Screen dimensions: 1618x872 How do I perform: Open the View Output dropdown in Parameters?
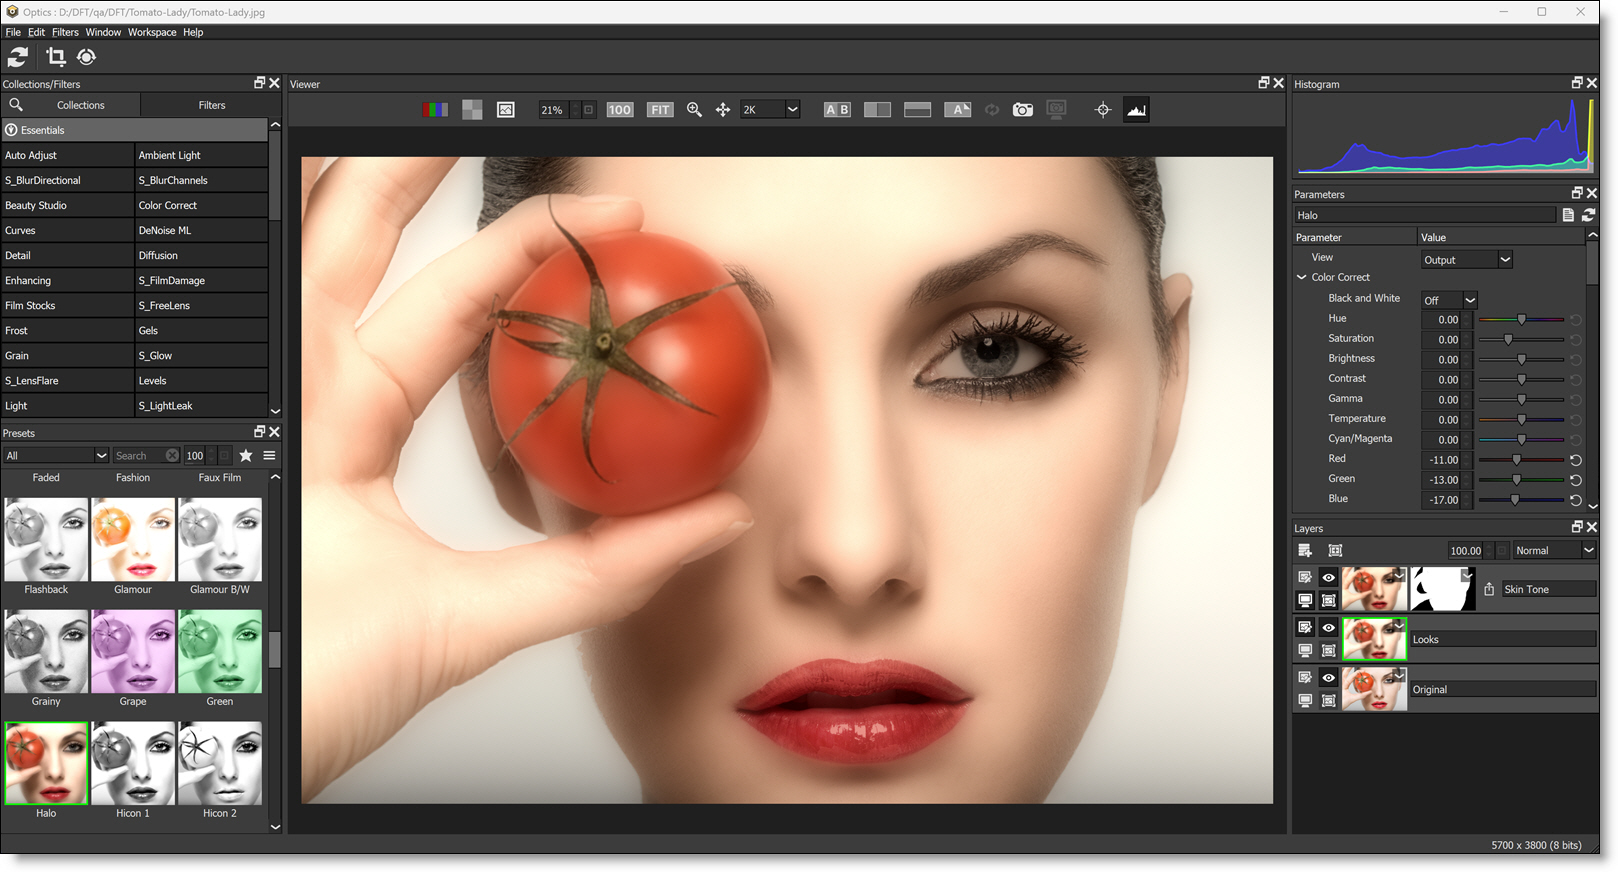(x=1466, y=260)
